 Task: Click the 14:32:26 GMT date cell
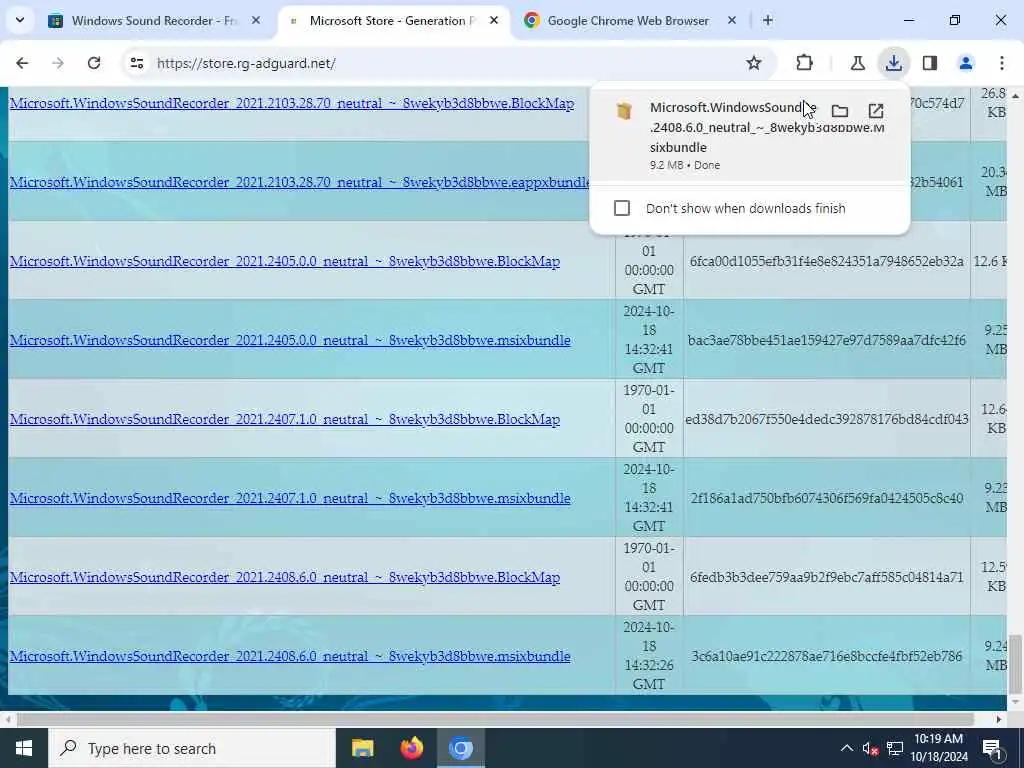[648, 656]
